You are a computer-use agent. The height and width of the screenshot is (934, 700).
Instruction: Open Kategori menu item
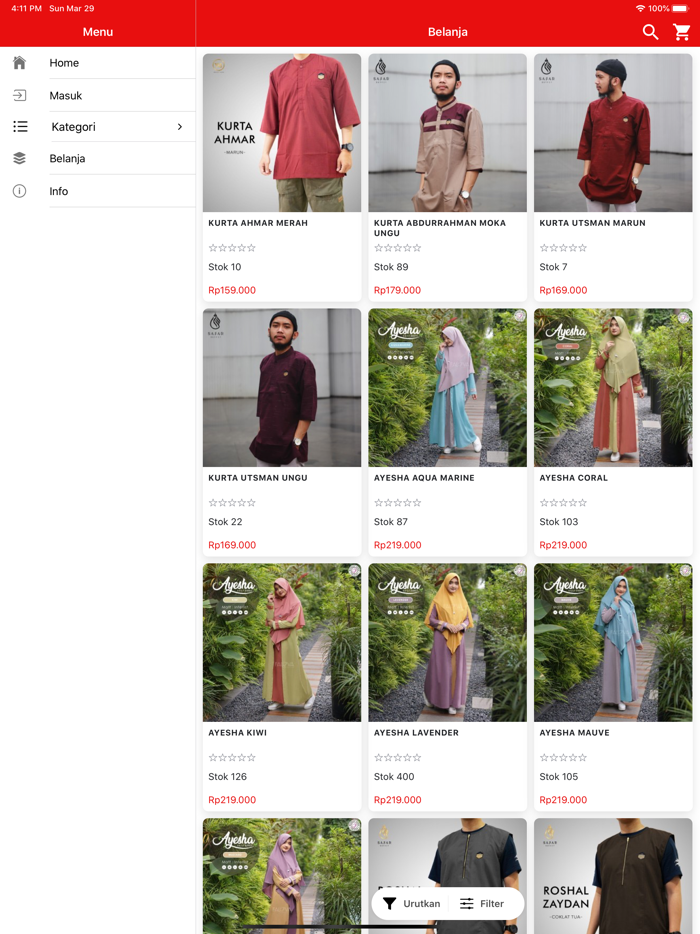[98, 126]
